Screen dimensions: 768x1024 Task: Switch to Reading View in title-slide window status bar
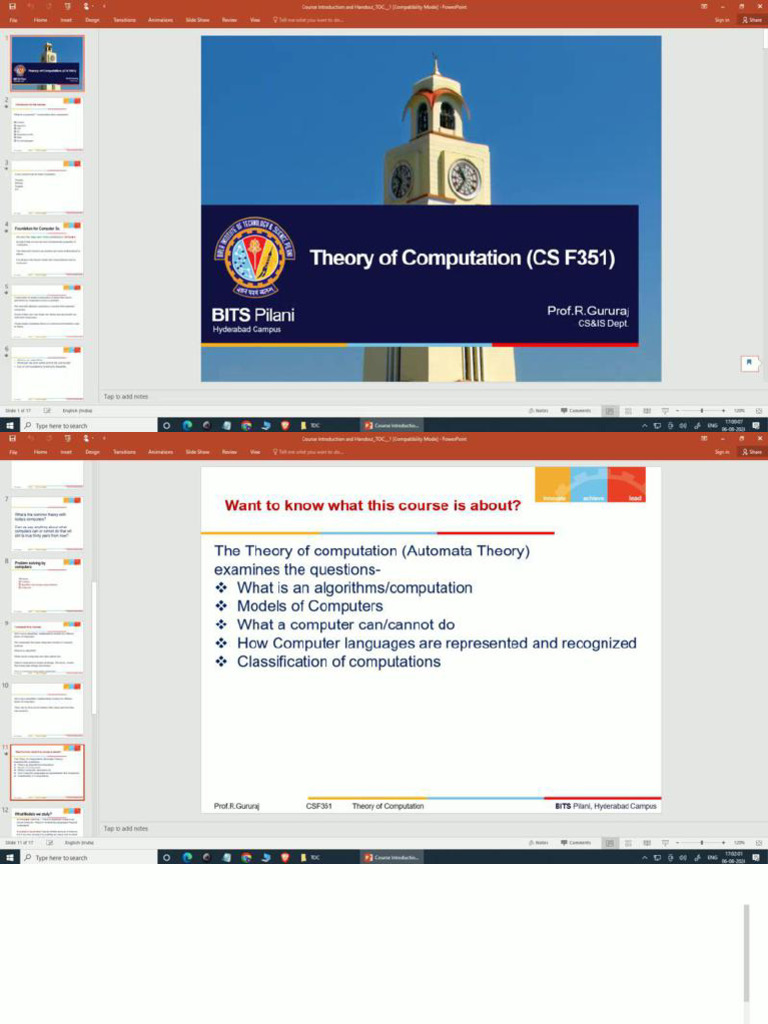[x=647, y=411]
